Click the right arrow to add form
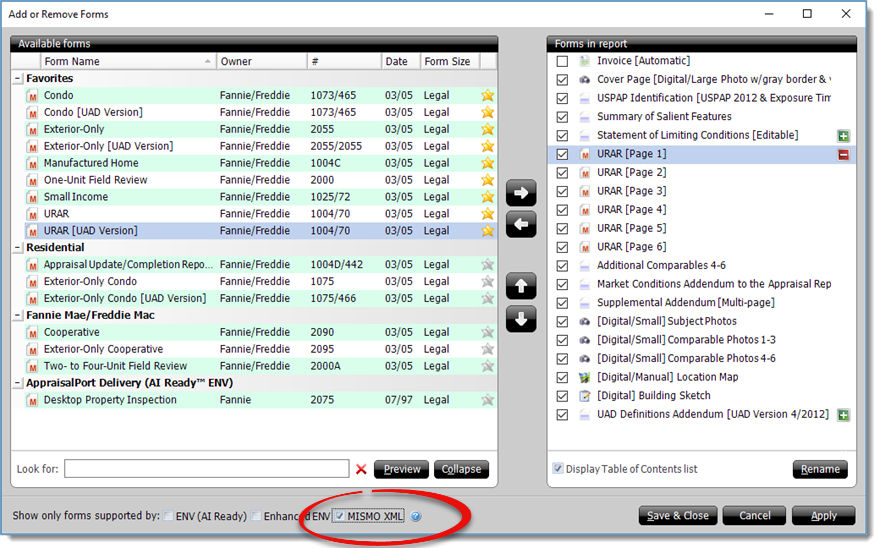Screen dimensions: 880x548 click(x=521, y=193)
